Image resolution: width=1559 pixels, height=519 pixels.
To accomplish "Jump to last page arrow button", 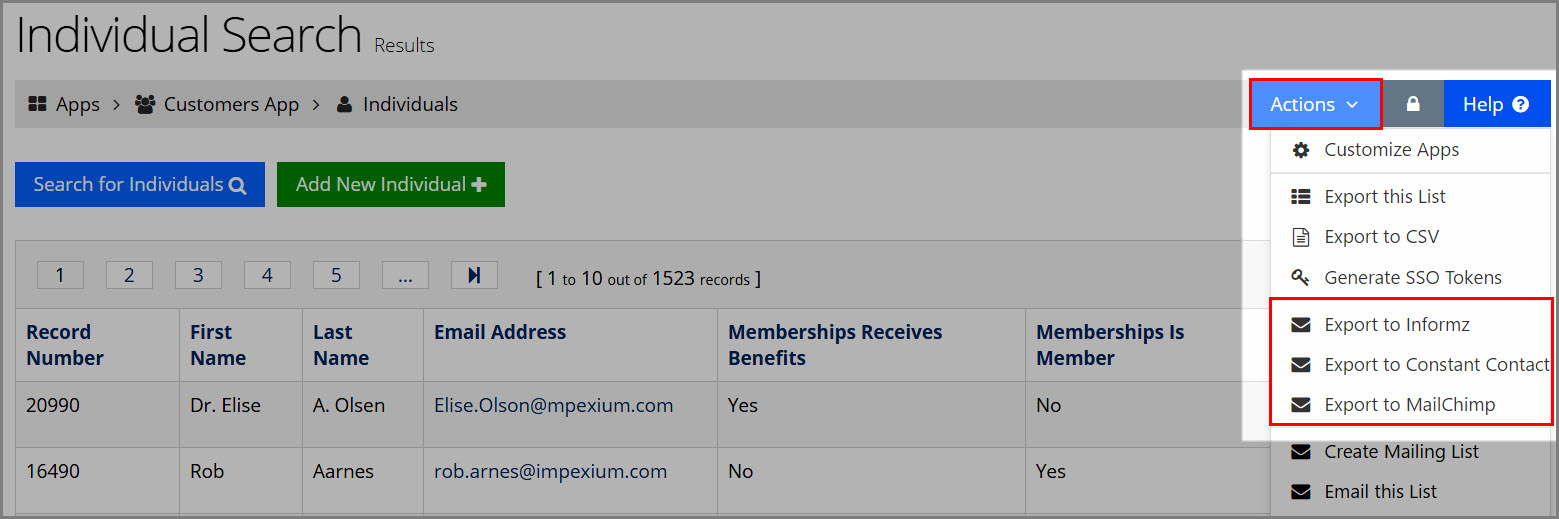I will pos(474,275).
